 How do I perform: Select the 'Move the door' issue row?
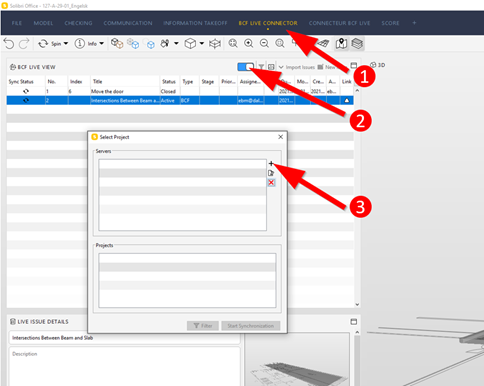pos(180,91)
